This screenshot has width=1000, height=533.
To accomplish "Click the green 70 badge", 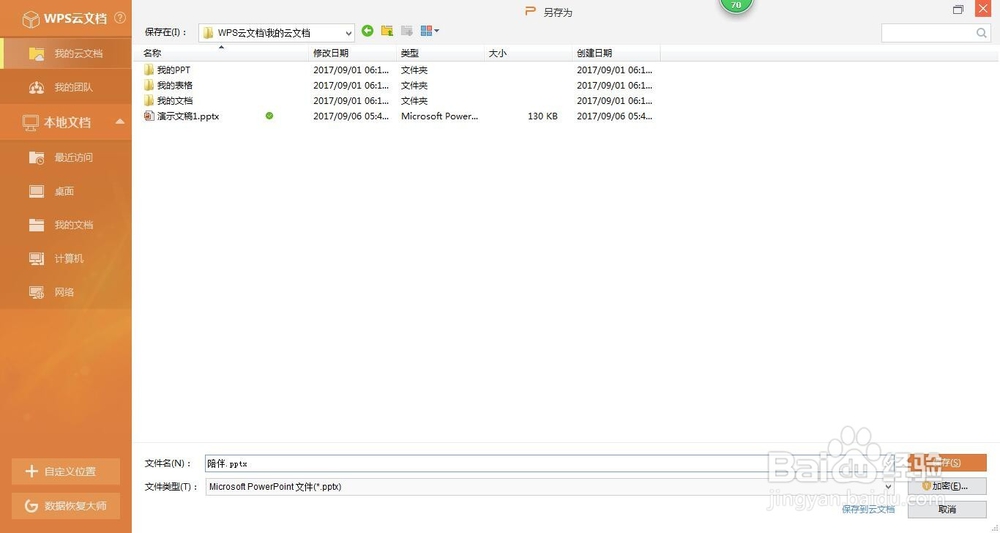I will point(736,6).
